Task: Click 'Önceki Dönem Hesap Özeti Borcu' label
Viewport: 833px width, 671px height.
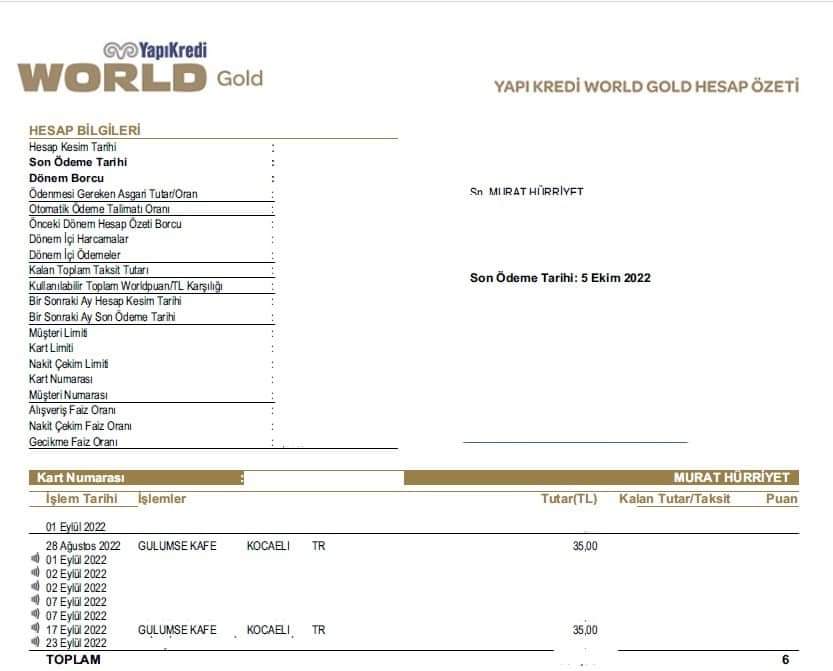Action: click(x=105, y=224)
